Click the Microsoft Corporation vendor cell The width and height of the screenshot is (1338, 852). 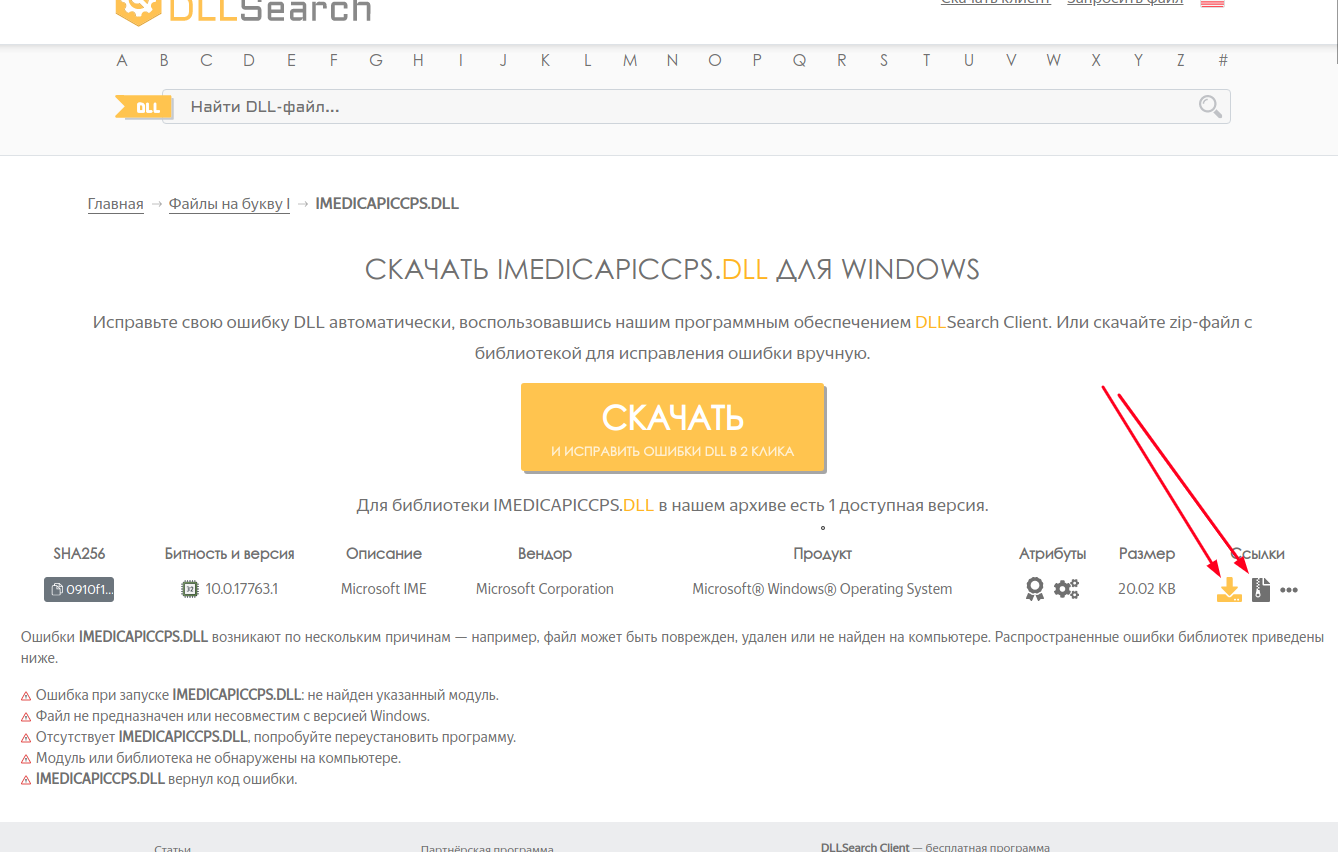[545, 589]
